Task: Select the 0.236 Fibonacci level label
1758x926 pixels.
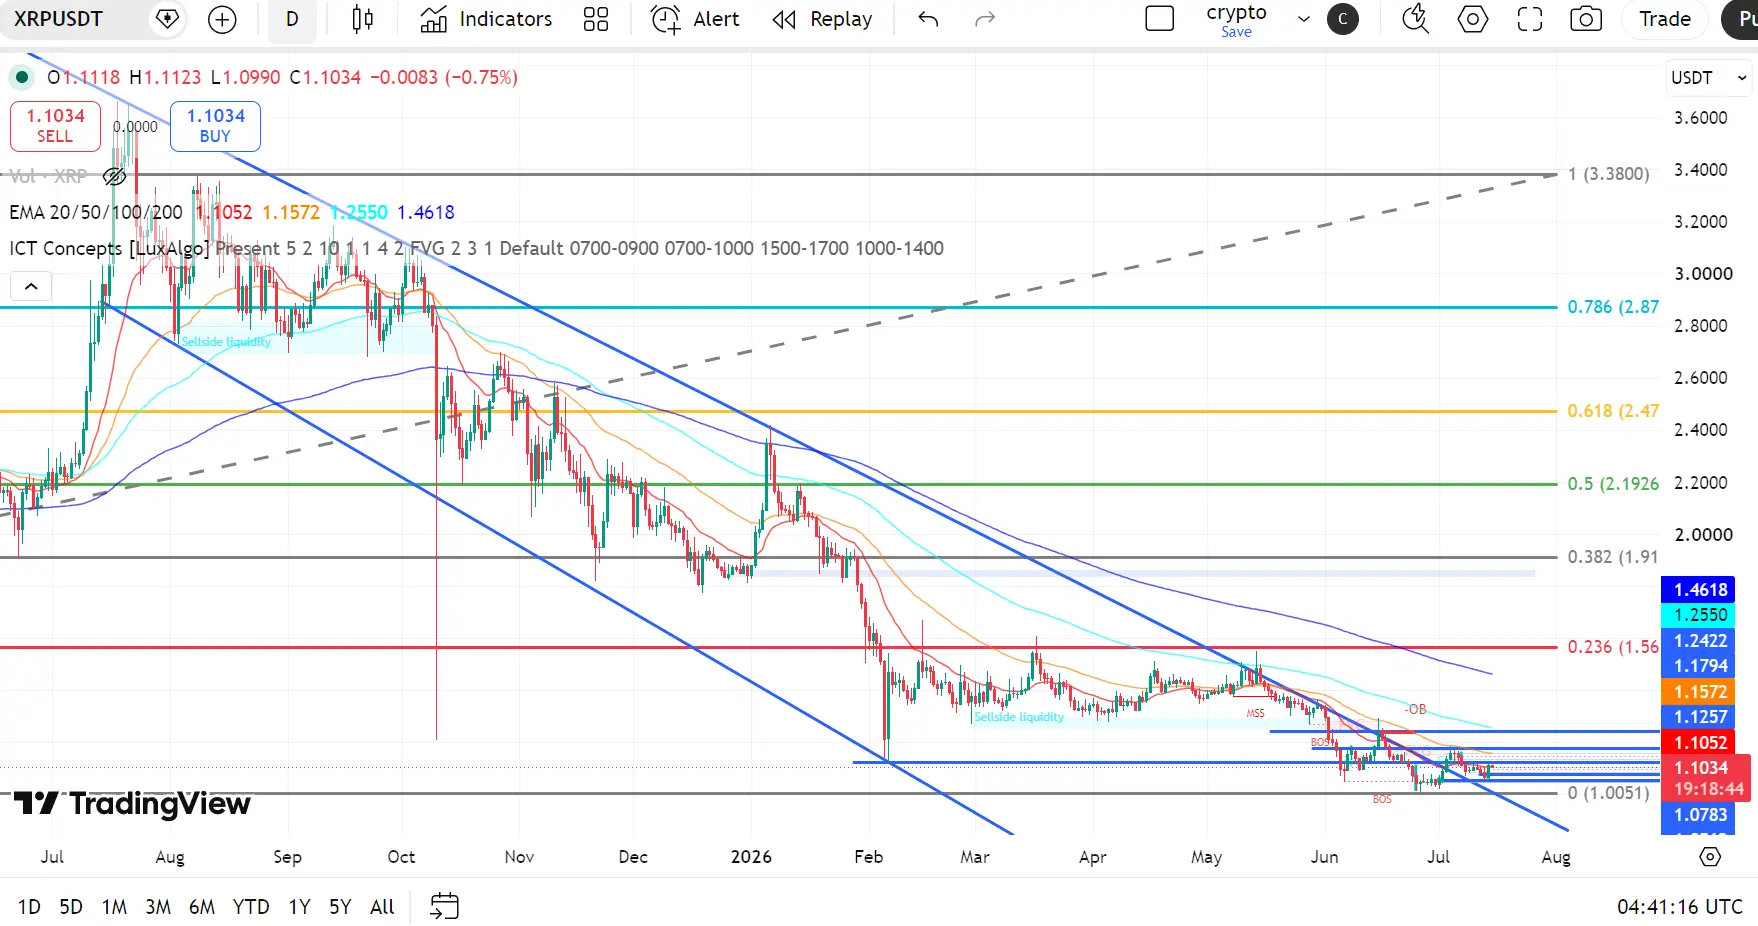Action: tap(1613, 647)
